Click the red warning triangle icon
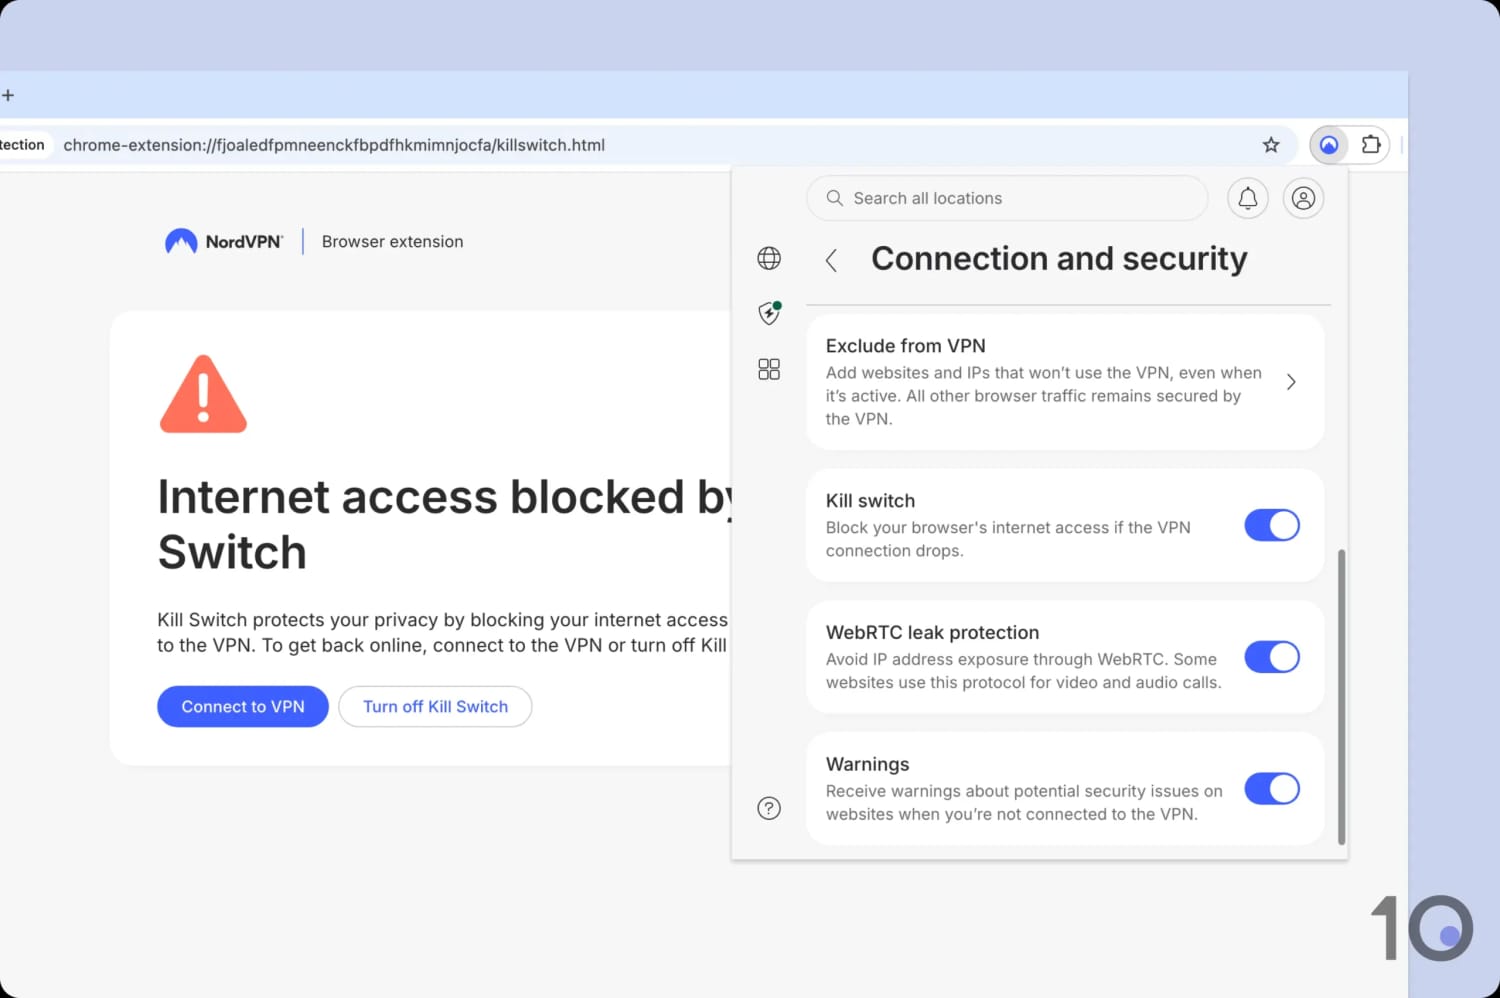 [x=203, y=394]
